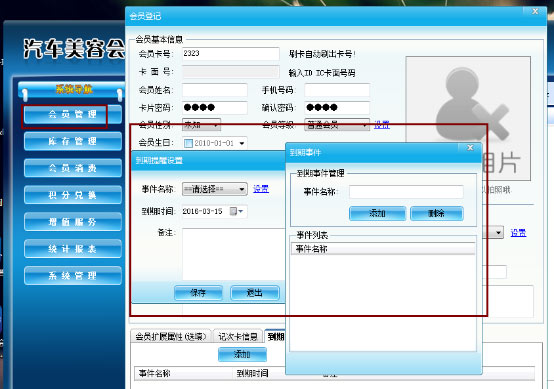Open 统计报表 in the navigation sidebar
The width and height of the screenshot is (554, 389).
(x=73, y=249)
